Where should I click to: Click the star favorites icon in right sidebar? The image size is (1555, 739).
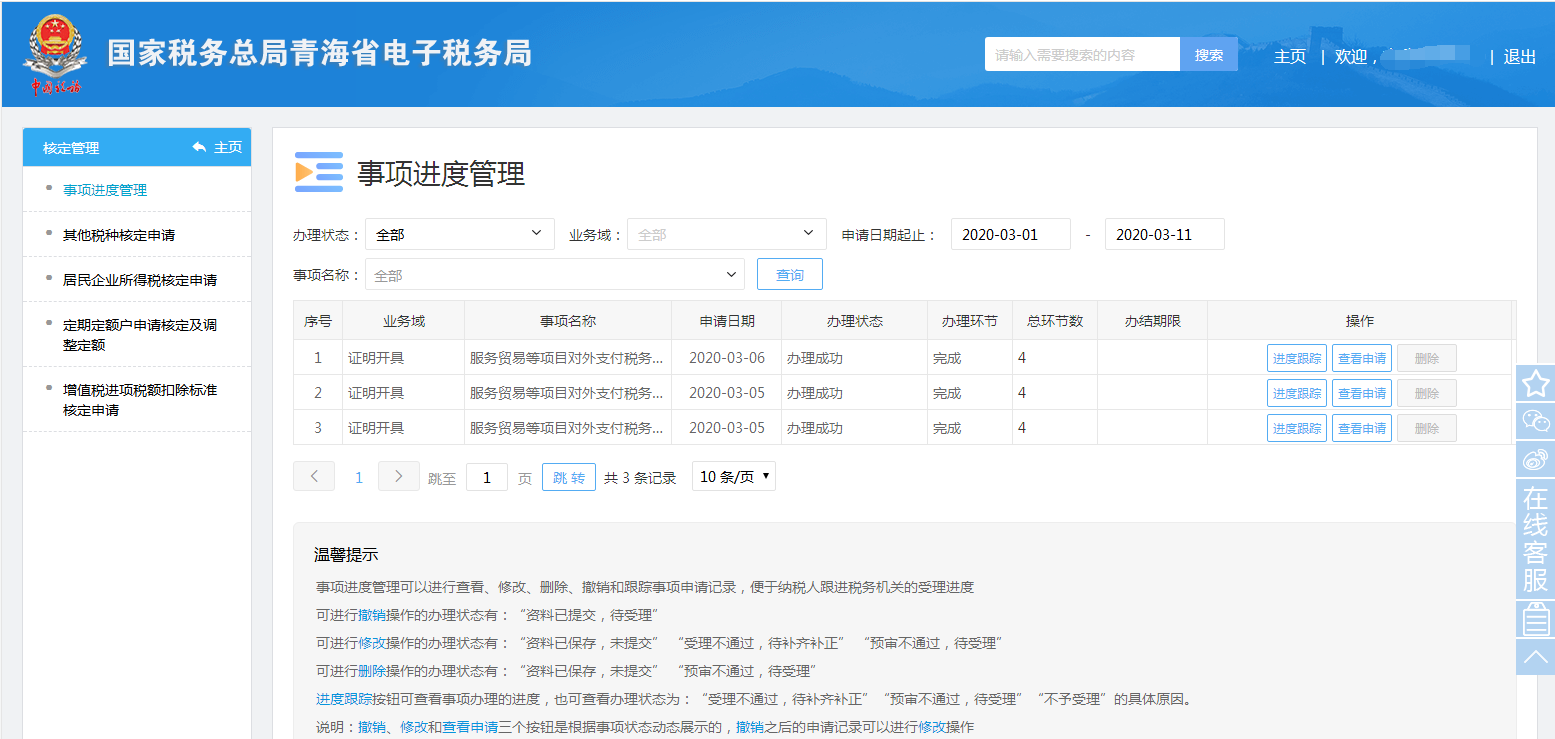(1535, 384)
